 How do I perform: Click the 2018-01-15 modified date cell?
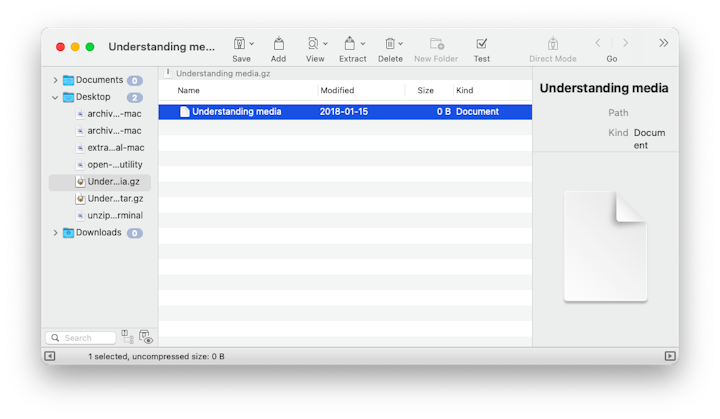pyautogui.click(x=343, y=112)
